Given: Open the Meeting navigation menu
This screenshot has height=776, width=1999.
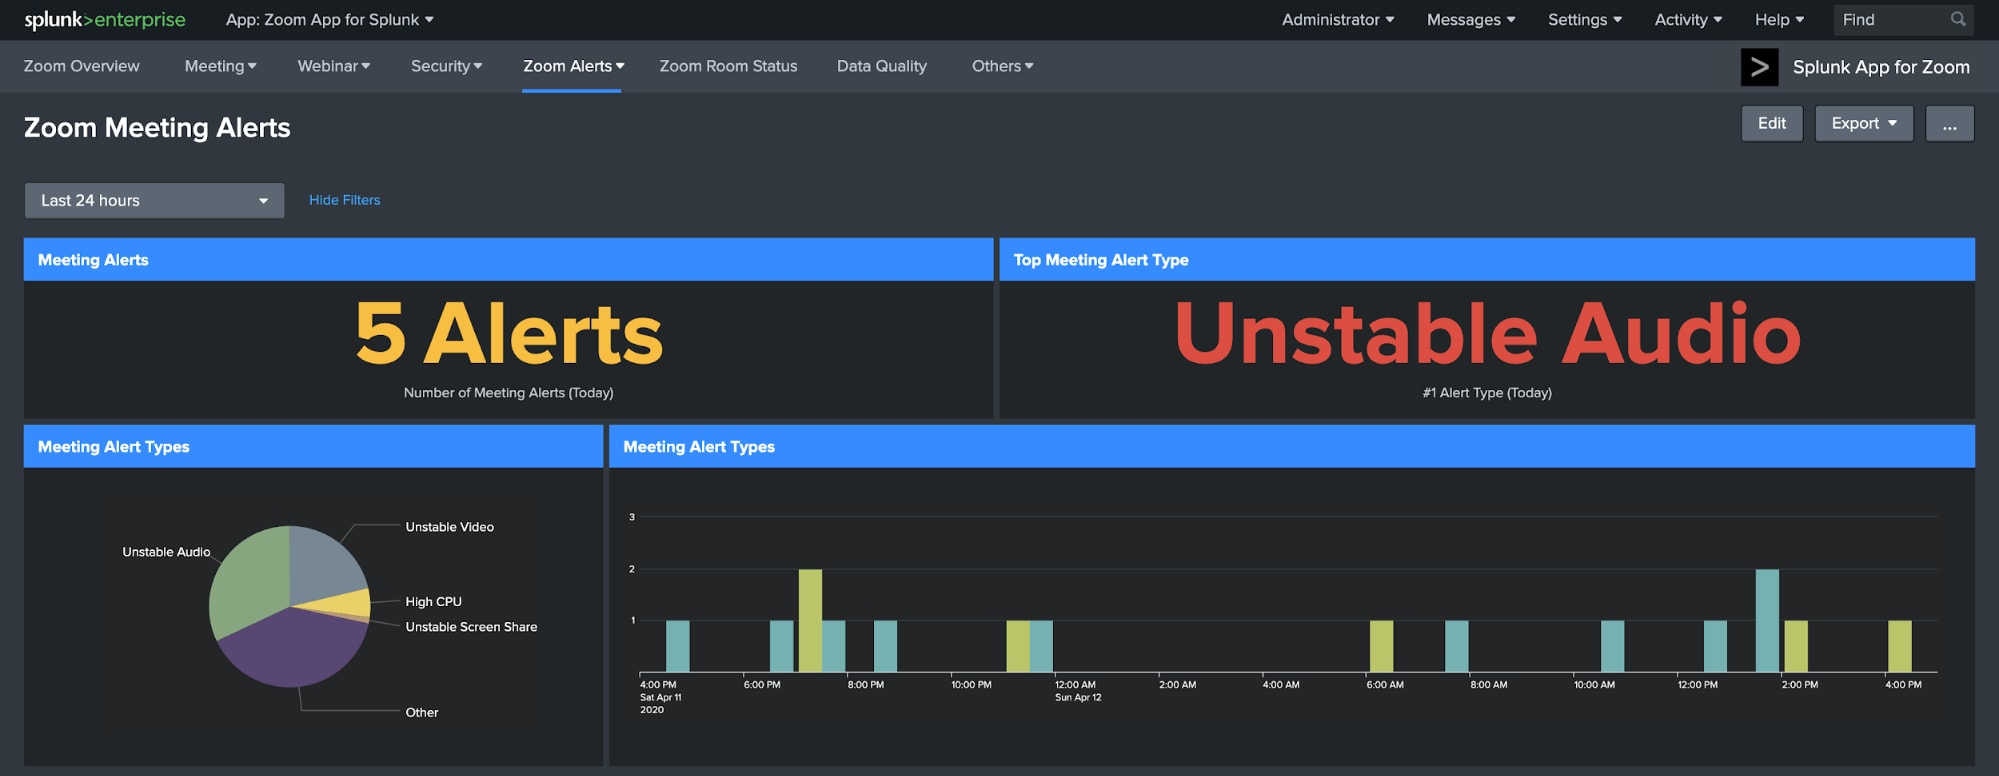Looking at the screenshot, I should click(x=221, y=66).
